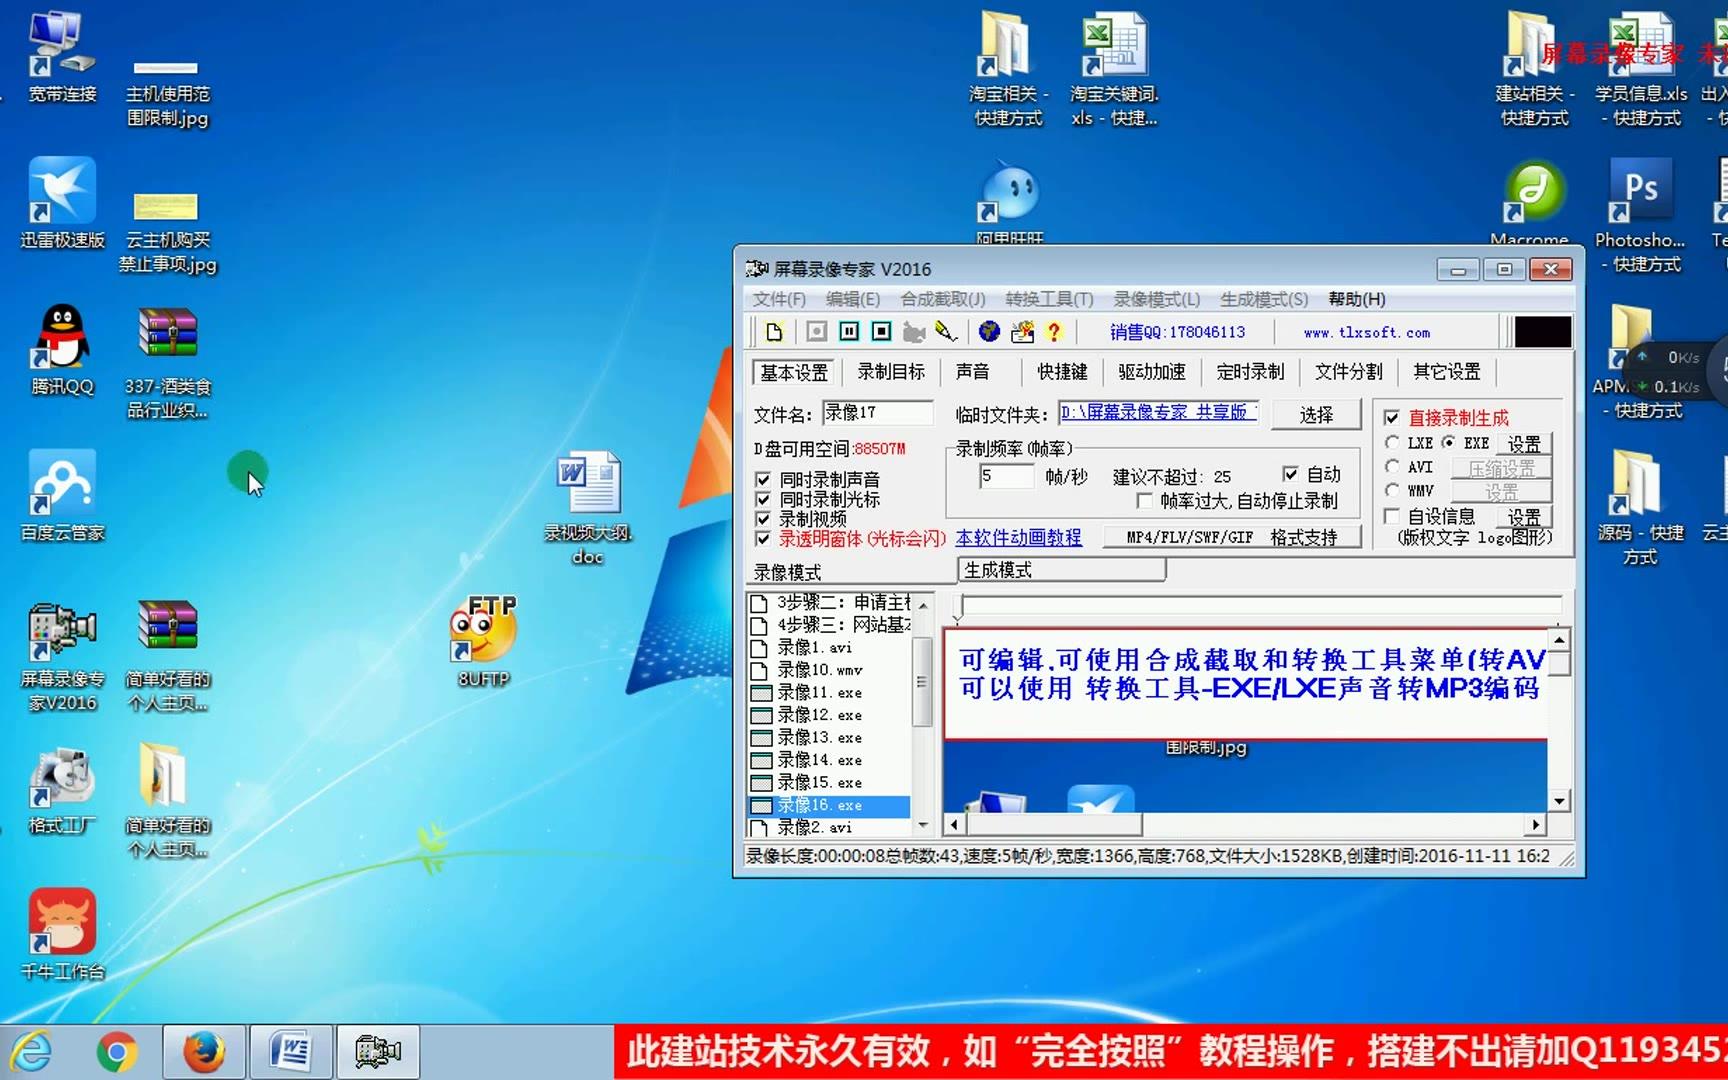Enable the 自设信息 checkbox
Image resolution: width=1728 pixels, height=1080 pixels.
point(1391,516)
